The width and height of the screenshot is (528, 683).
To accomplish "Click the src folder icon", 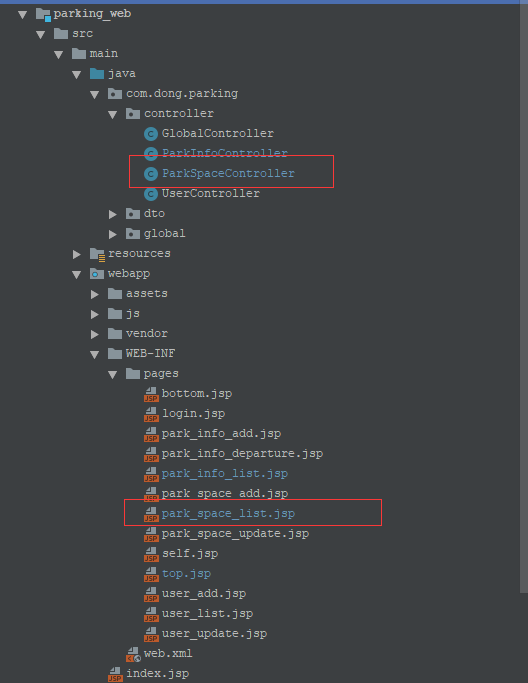I will pos(61,34).
